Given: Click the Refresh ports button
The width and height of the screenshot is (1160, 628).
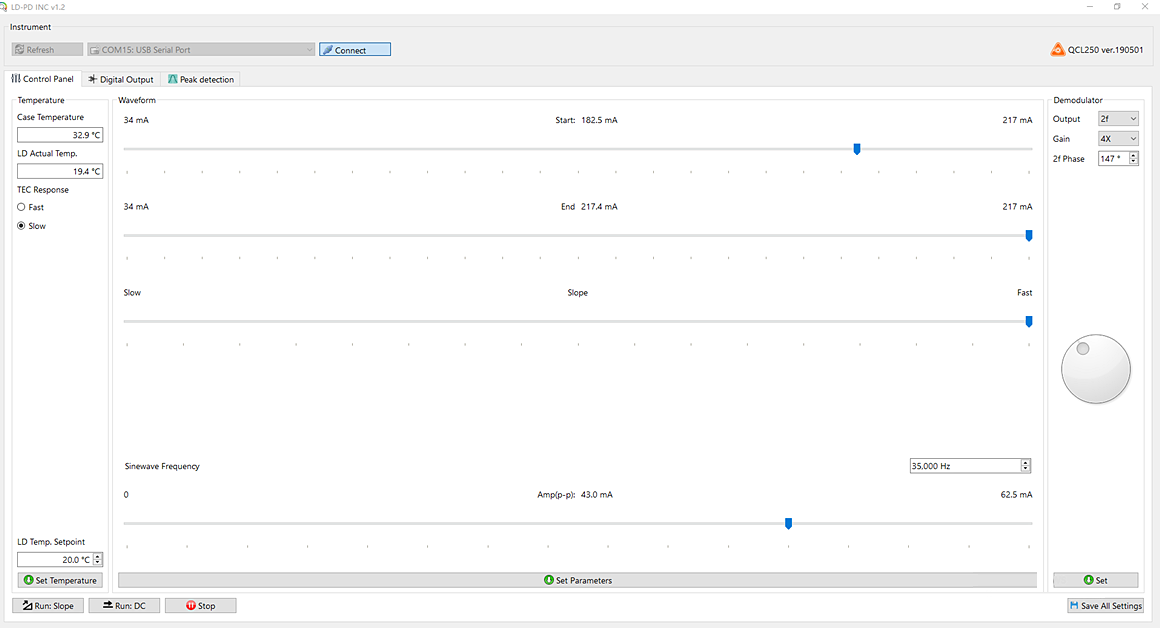Looking at the screenshot, I should click(x=47, y=50).
